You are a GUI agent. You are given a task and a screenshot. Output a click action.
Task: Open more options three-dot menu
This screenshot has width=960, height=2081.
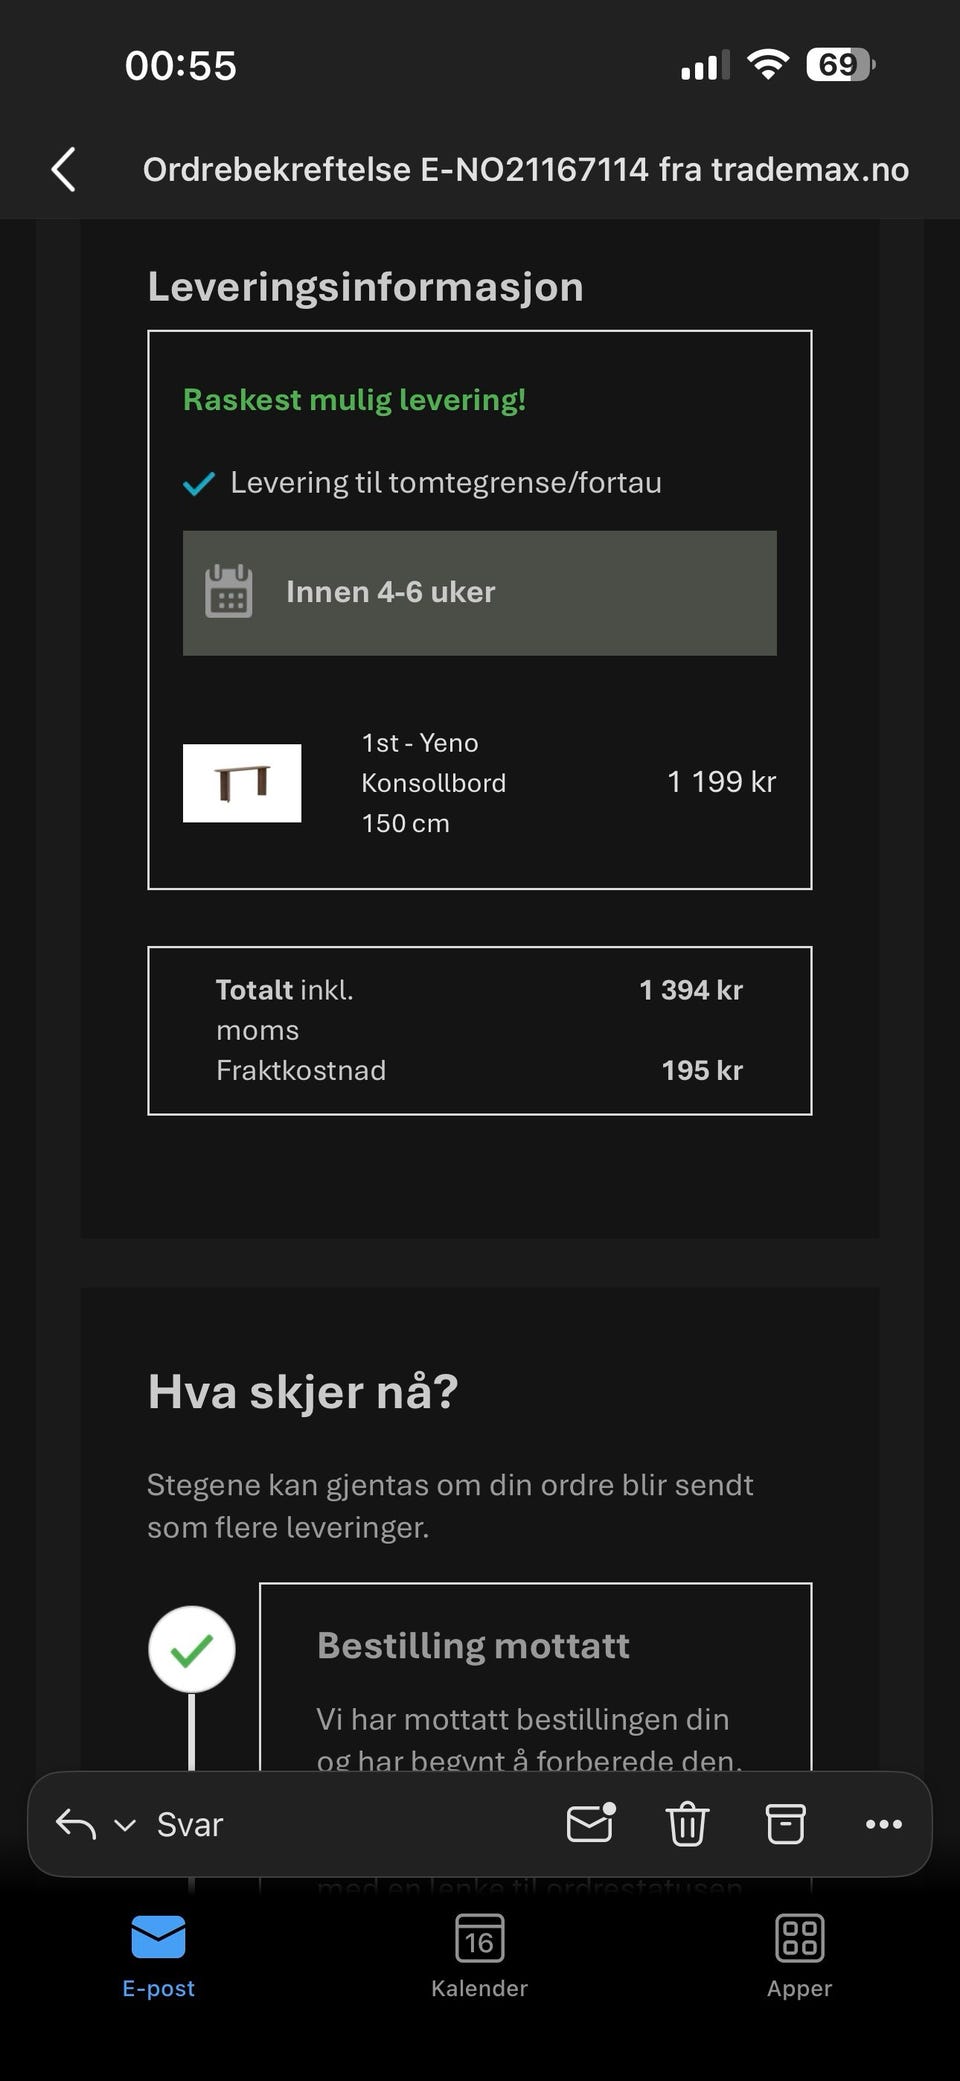pyautogui.click(x=883, y=1824)
